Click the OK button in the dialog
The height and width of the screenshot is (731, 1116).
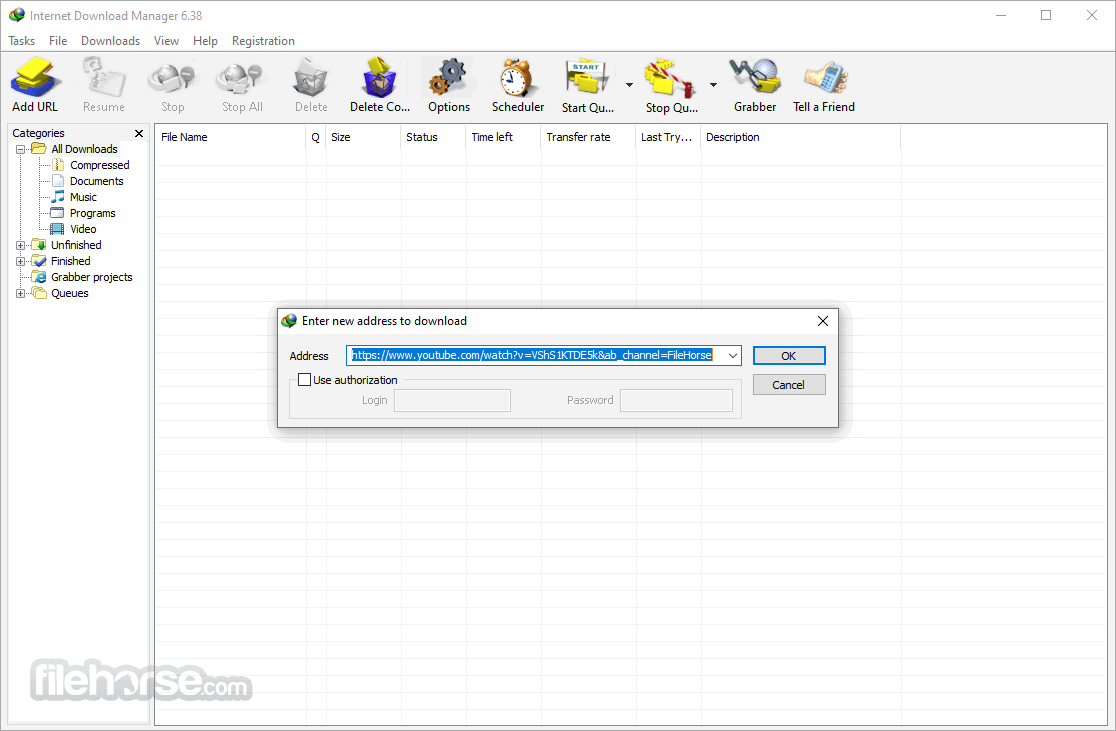pos(789,355)
